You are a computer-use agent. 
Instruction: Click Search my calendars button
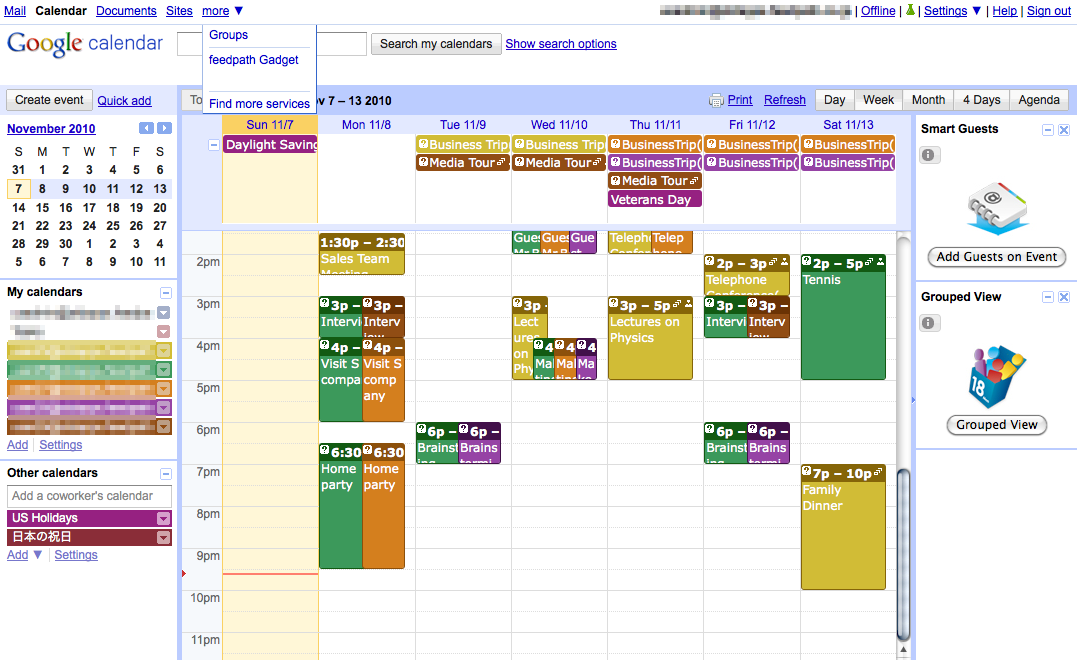[436, 44]
